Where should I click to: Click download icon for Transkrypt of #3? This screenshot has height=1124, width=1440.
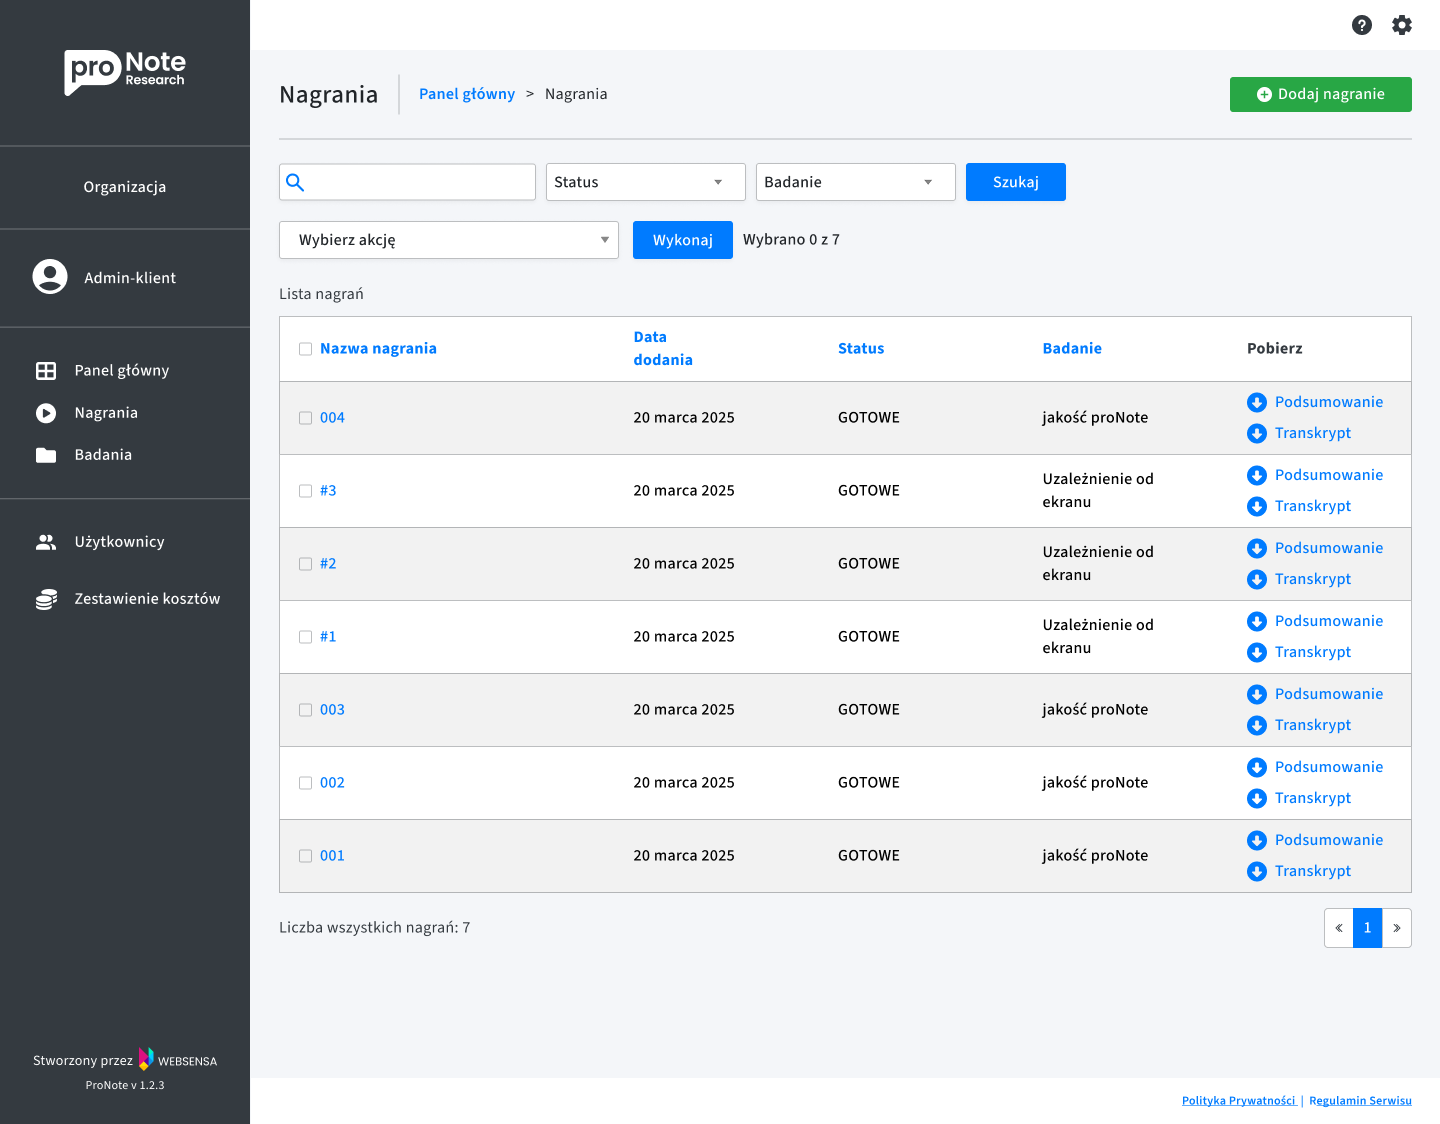coord(1257,506)
